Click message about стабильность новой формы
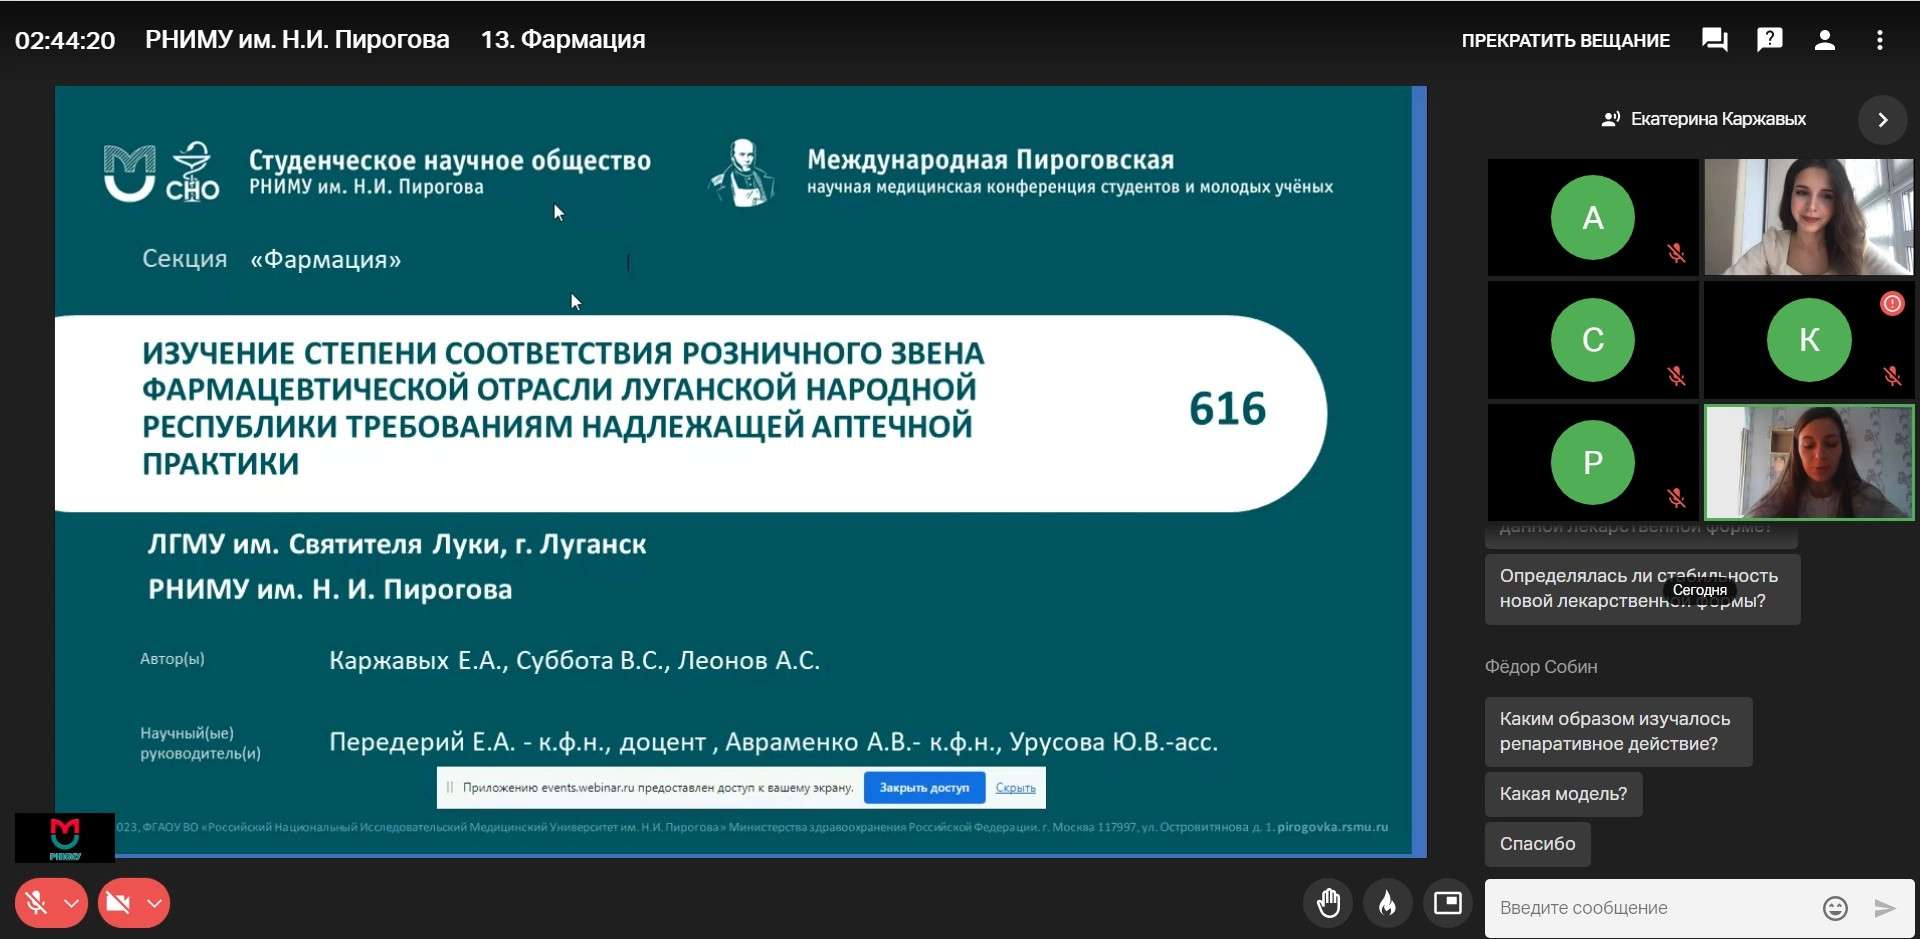Viewport: 1920px width, 939px height. [1642, 589]
